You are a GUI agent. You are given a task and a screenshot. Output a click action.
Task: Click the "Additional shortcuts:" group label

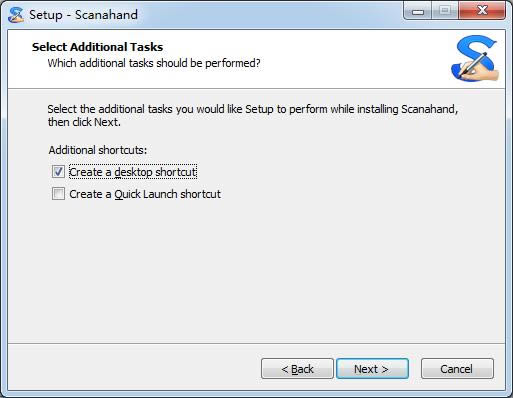pos(98,150)
